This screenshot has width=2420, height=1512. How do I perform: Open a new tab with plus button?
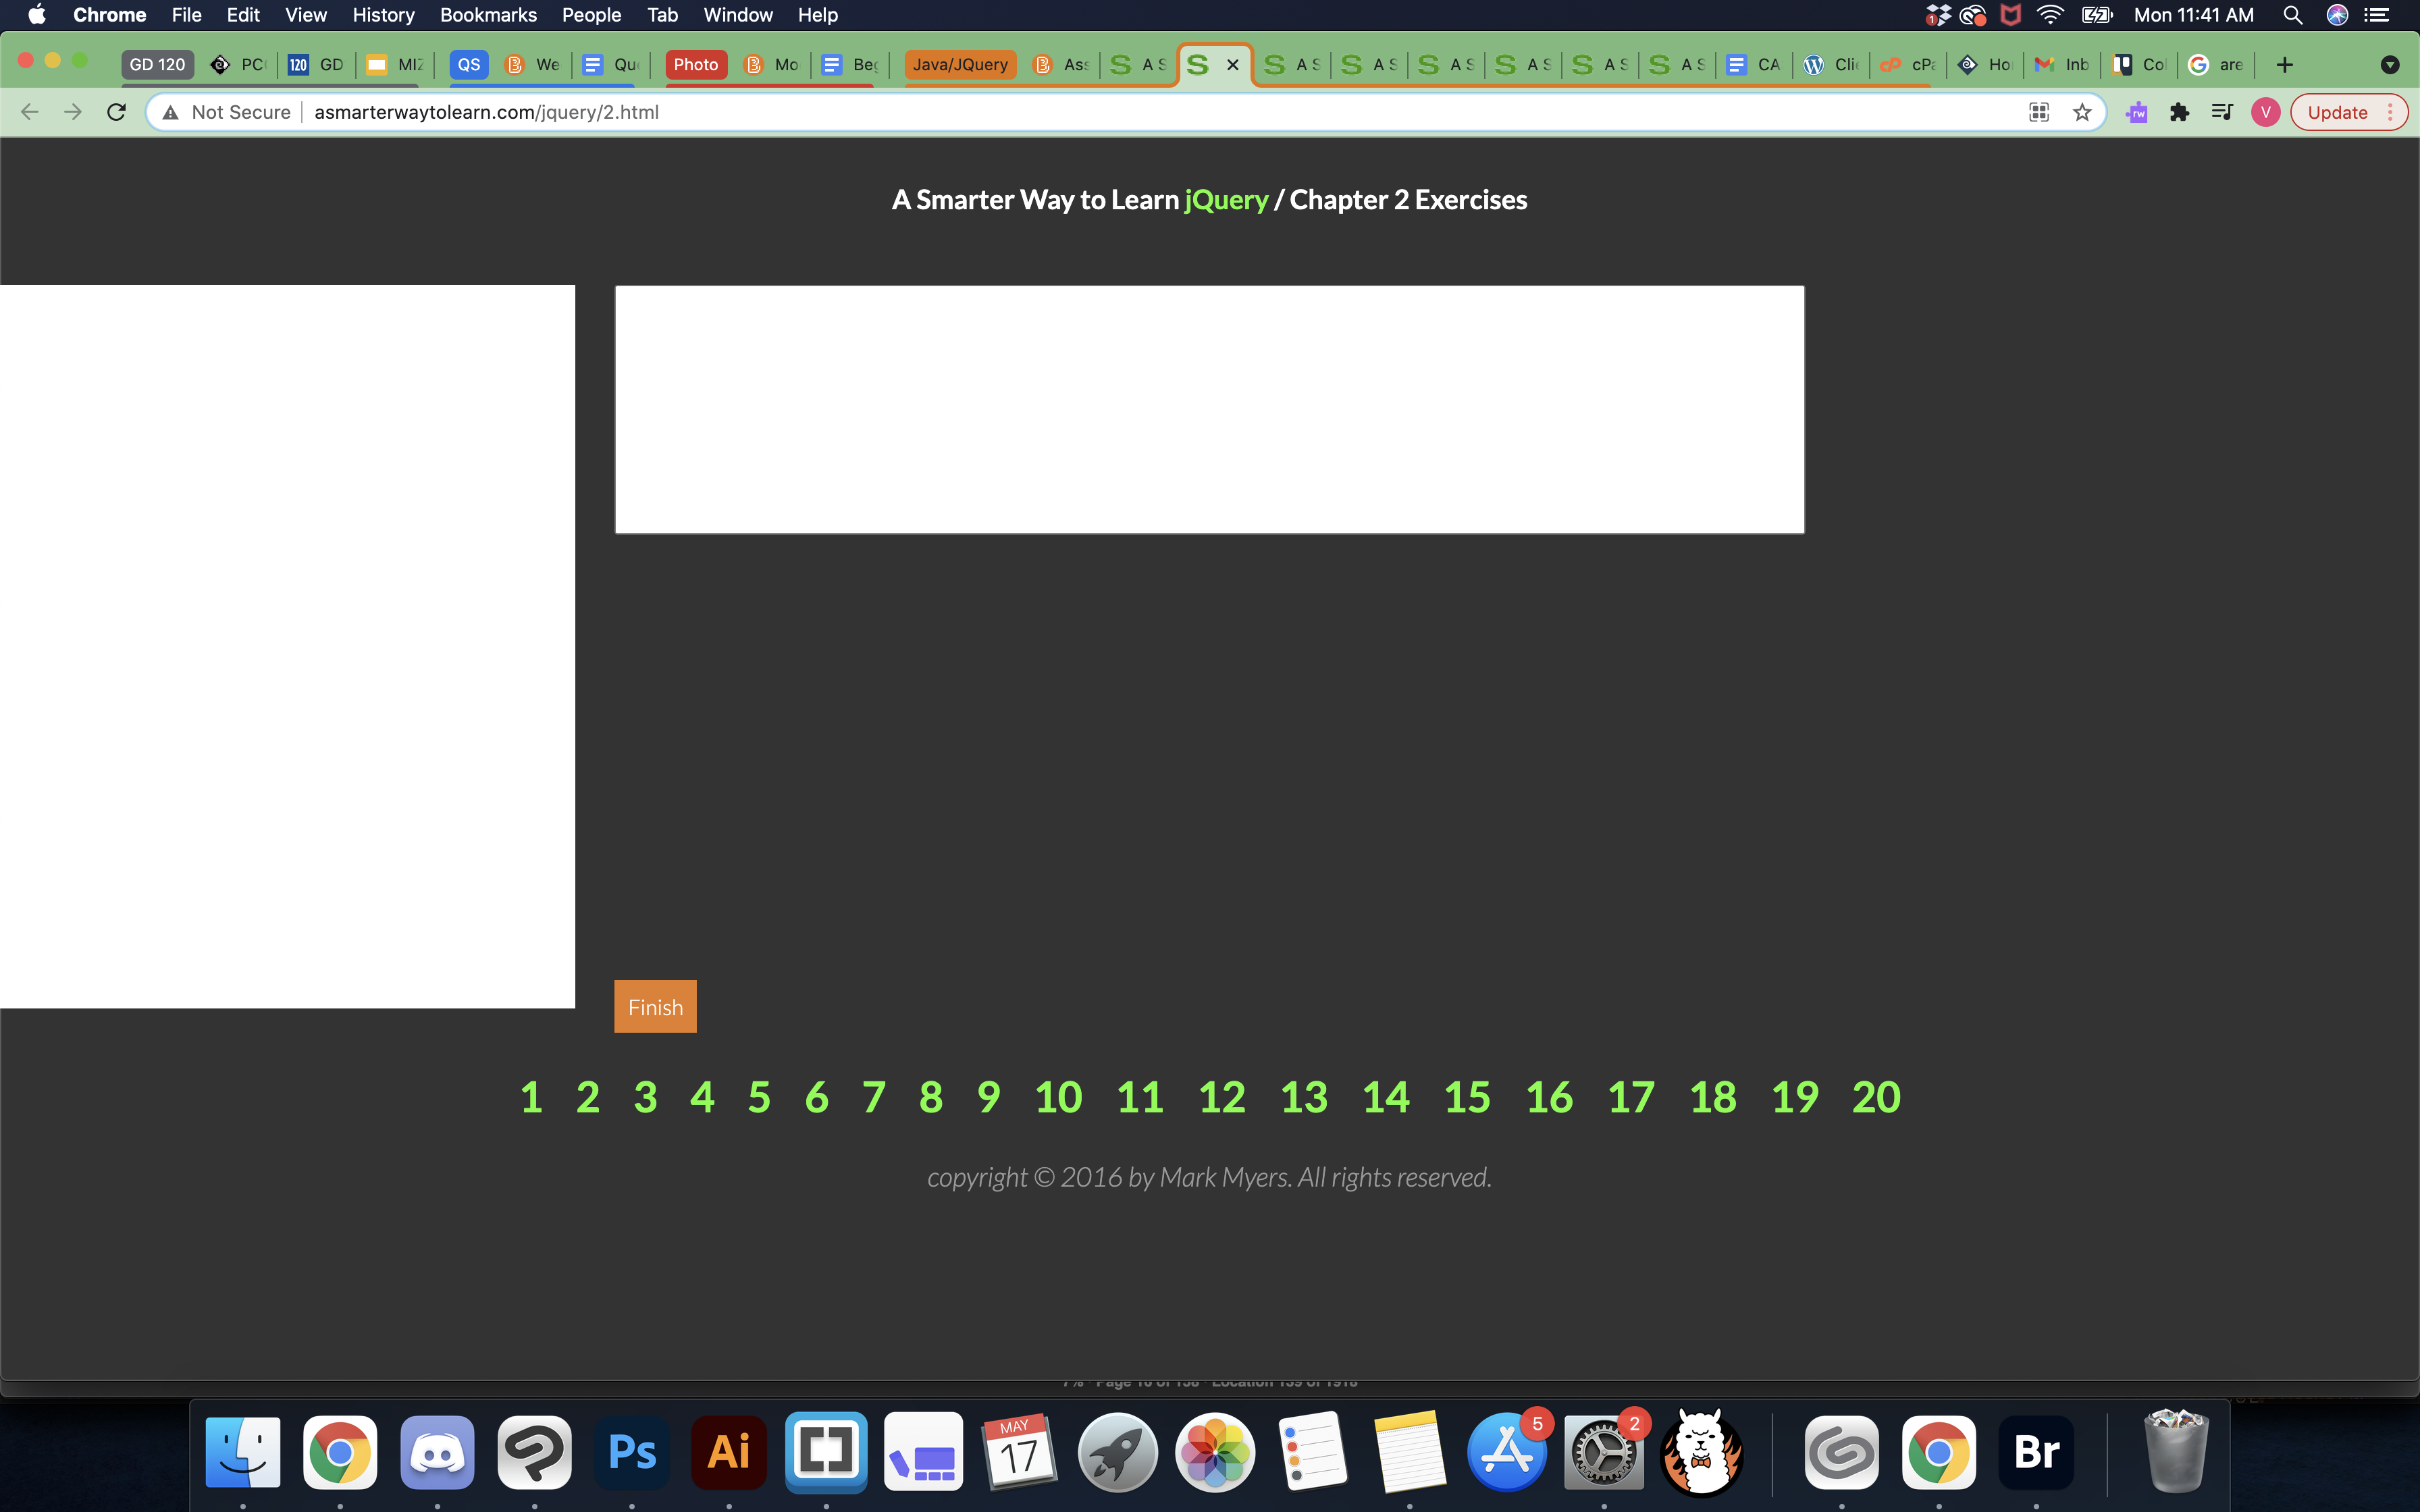(x=2284, y=65)
